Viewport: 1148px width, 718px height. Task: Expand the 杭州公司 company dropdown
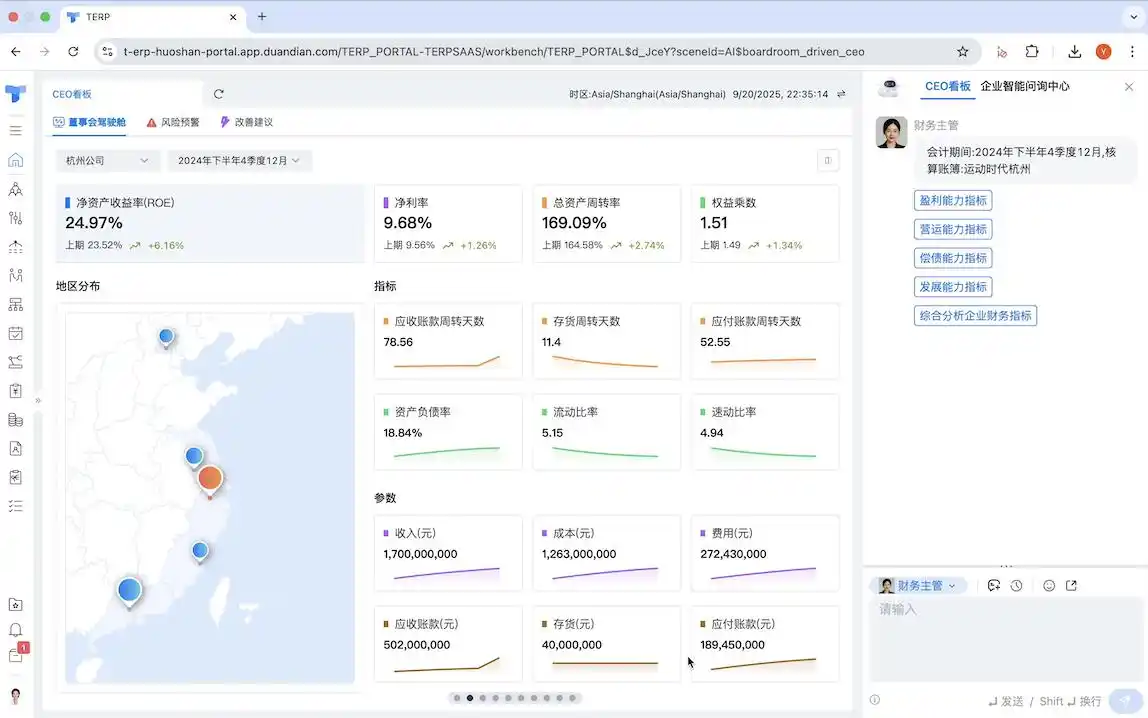pyautogui.click(x=107, y=161)
